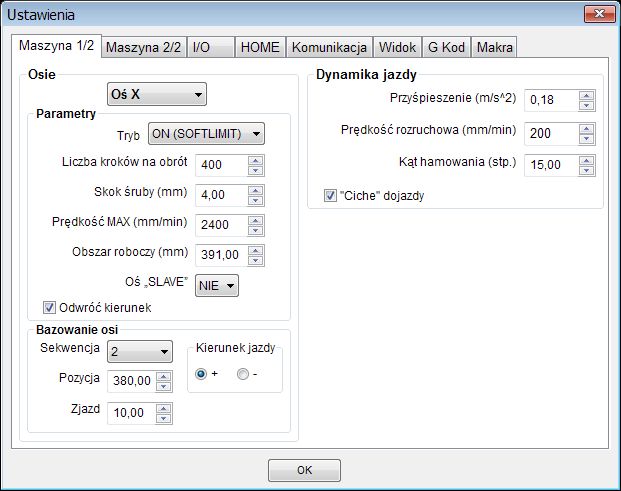Decrease Skok śruby value

[256, 201]
